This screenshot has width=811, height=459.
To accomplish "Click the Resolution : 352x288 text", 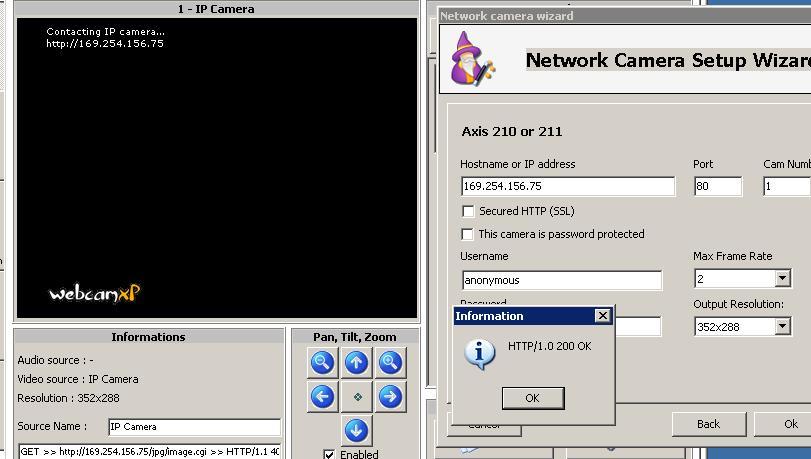I will click(x=68, y=398).
